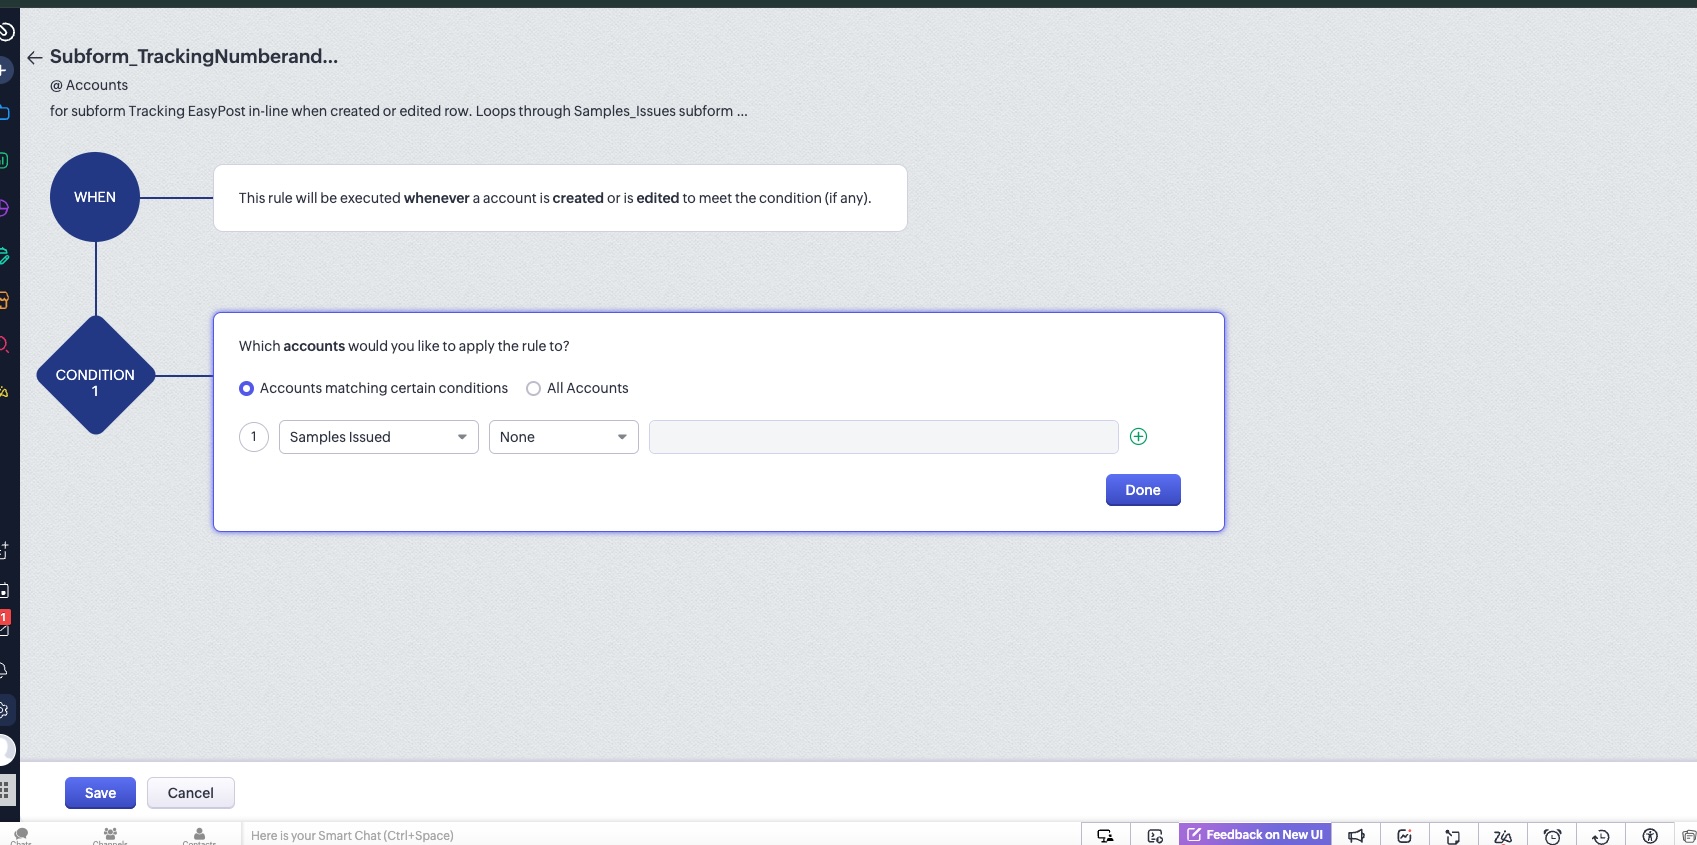
Task: Open the blue folder icon in sidebar
Action: point(4,113)
